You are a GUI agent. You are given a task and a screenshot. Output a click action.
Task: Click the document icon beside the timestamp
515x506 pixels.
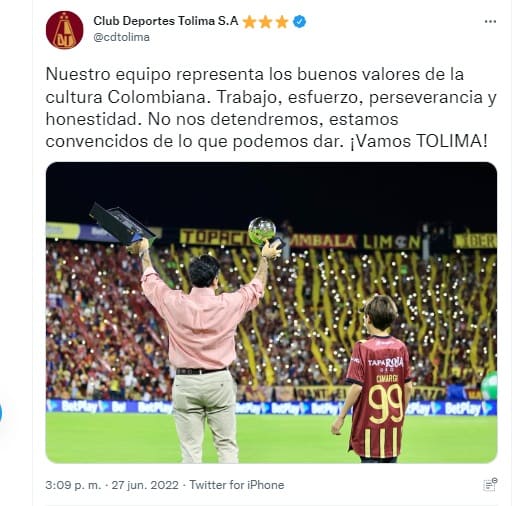click(490, 484)
